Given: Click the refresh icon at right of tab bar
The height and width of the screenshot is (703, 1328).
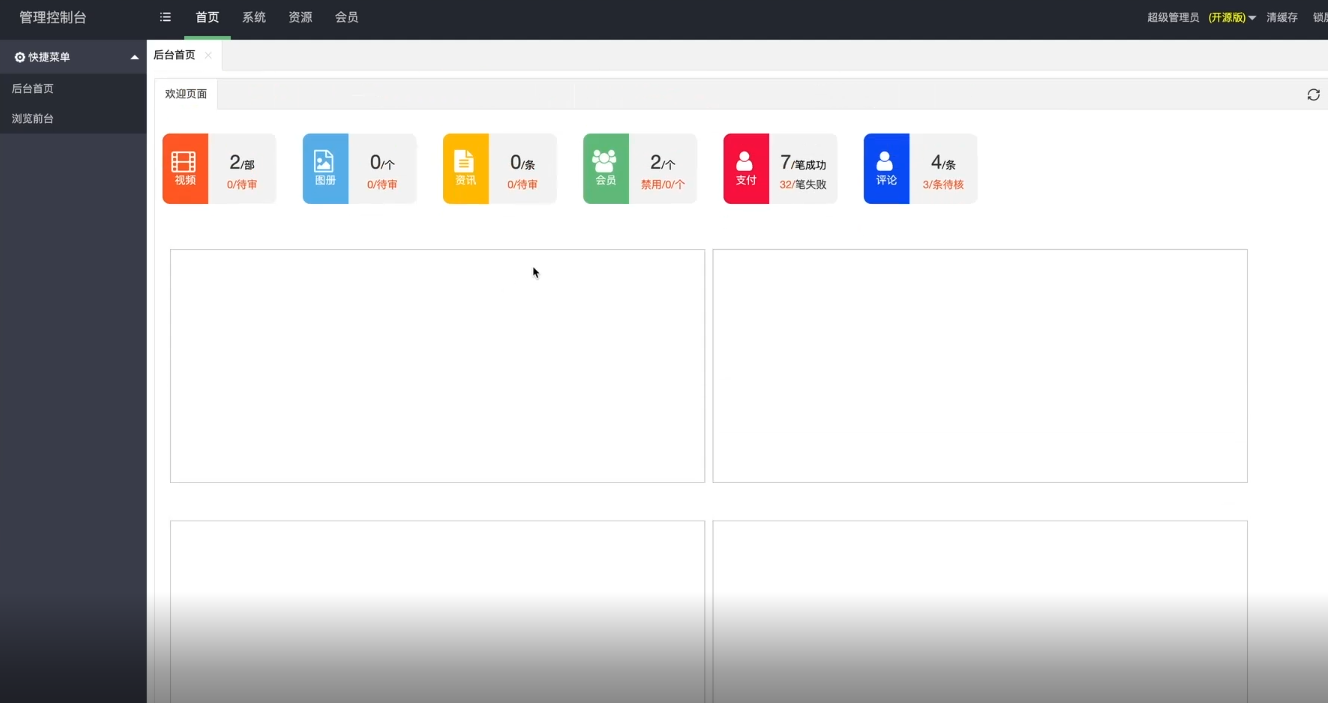Looking at the screenshot, I should tap(1313, 95).
